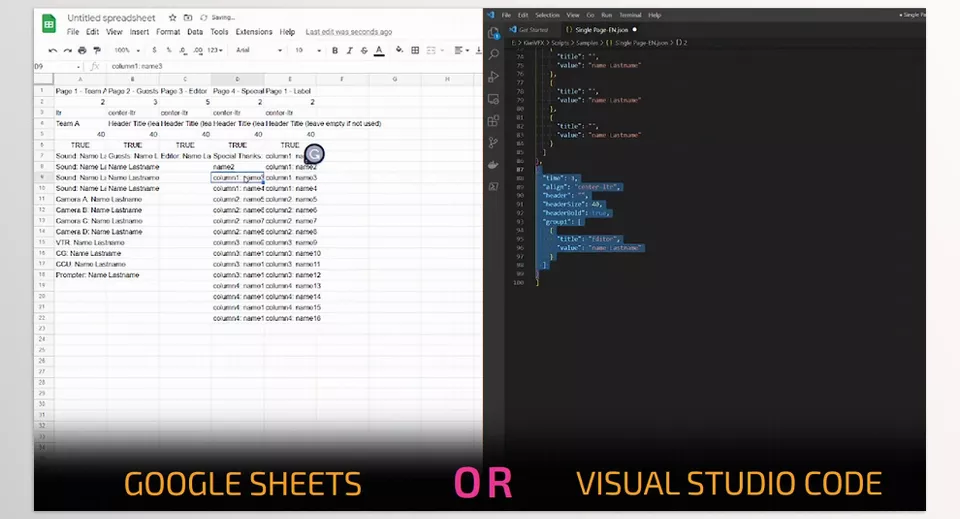Open zoom 100% dropdown

click(127, 50)
